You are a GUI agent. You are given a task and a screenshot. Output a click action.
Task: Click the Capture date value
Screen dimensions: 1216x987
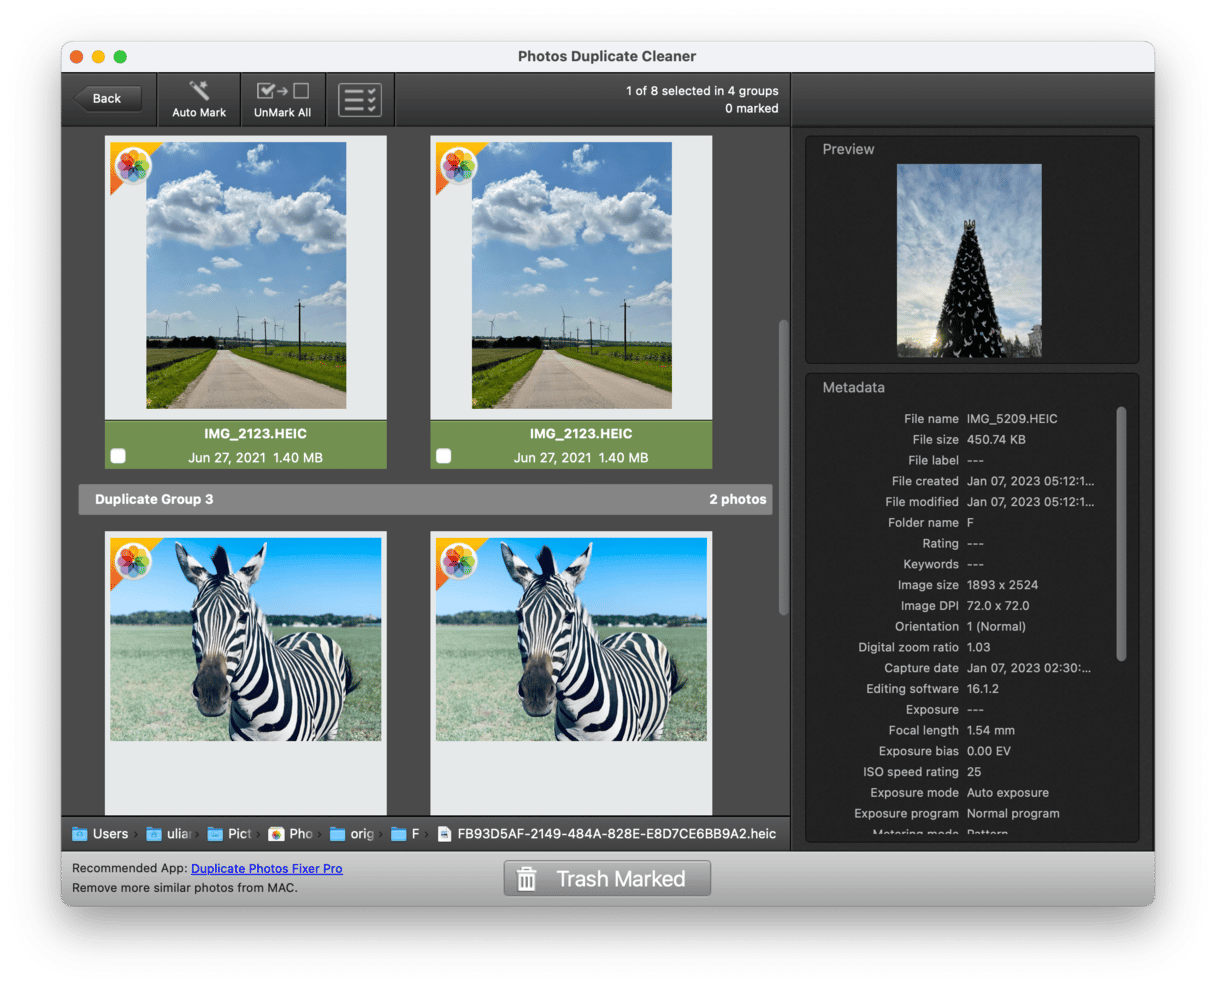tap(1029, 668)
